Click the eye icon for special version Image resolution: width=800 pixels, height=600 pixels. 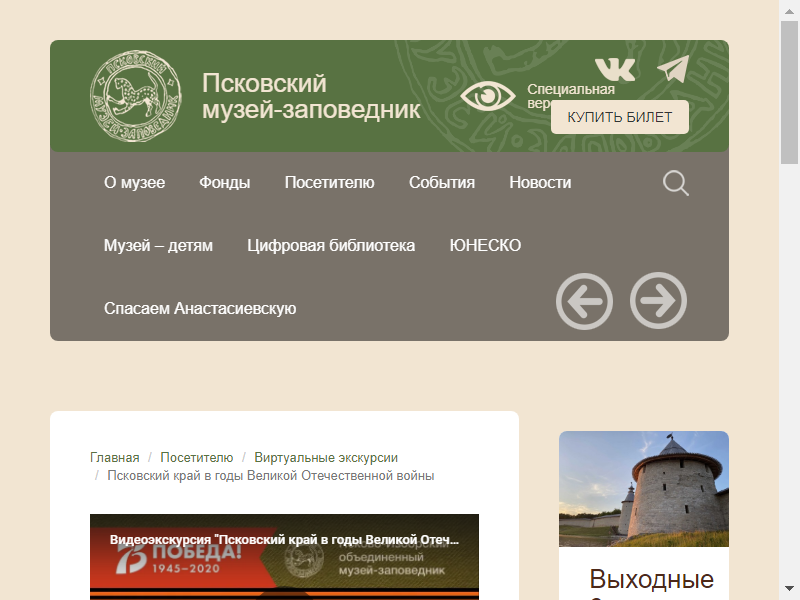click(488, 96)
